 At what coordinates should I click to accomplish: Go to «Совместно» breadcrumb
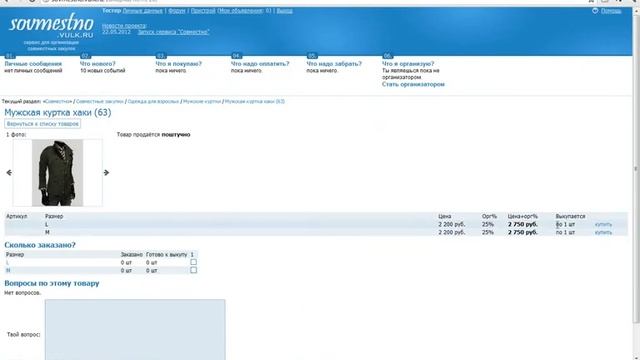(x=58, y=101)
